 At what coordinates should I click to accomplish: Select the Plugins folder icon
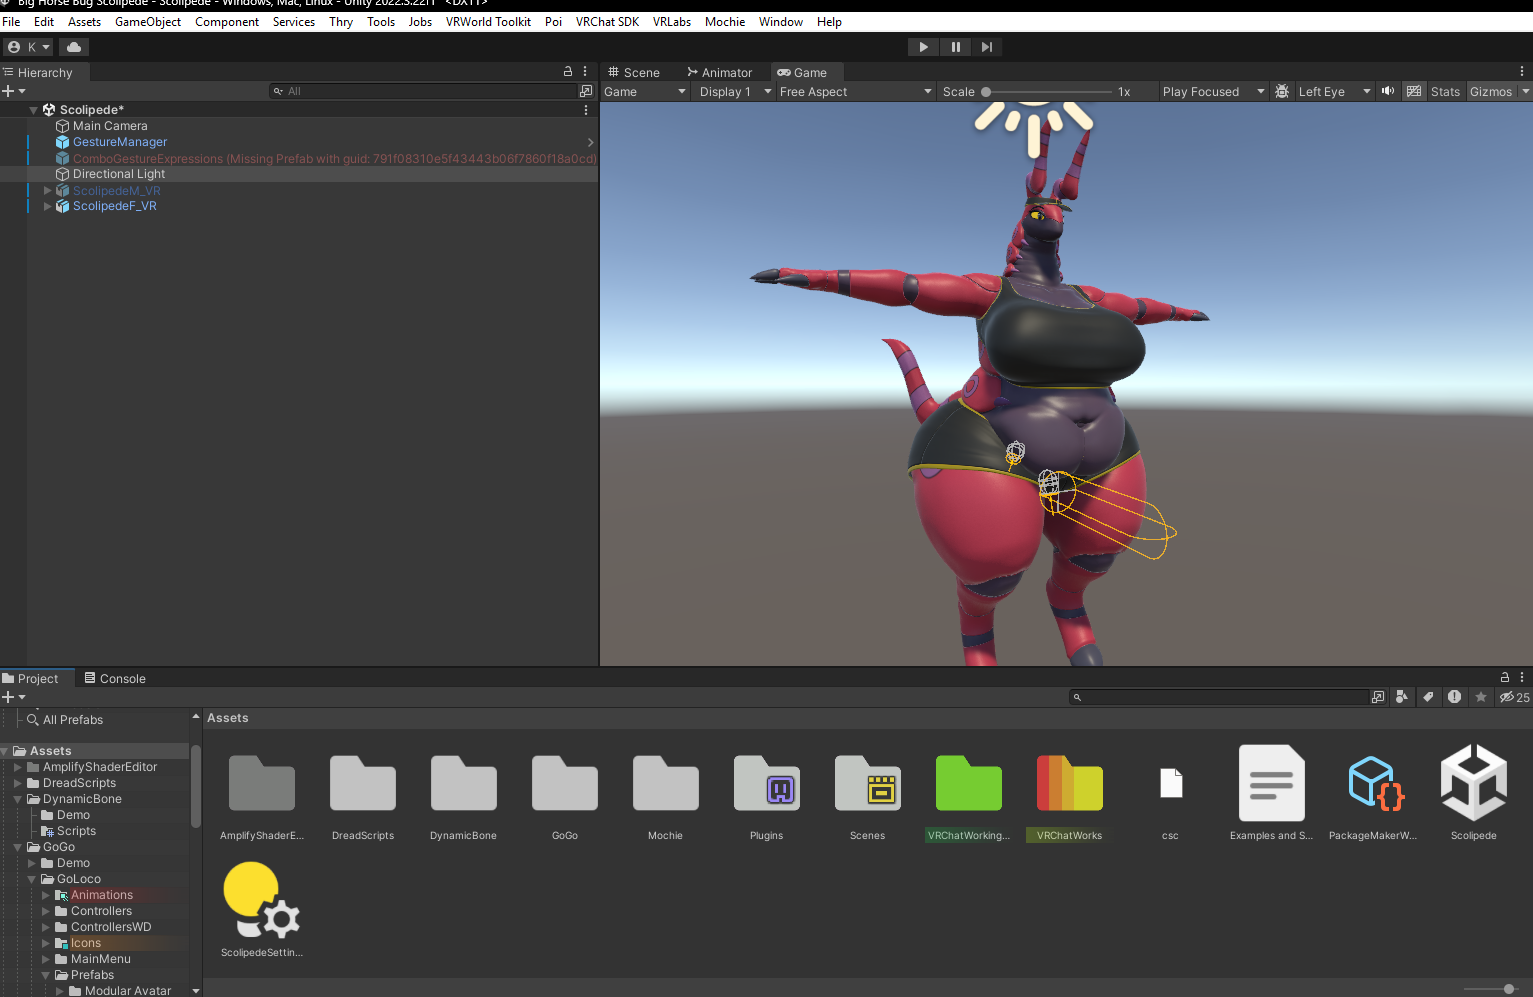[767, 783]
